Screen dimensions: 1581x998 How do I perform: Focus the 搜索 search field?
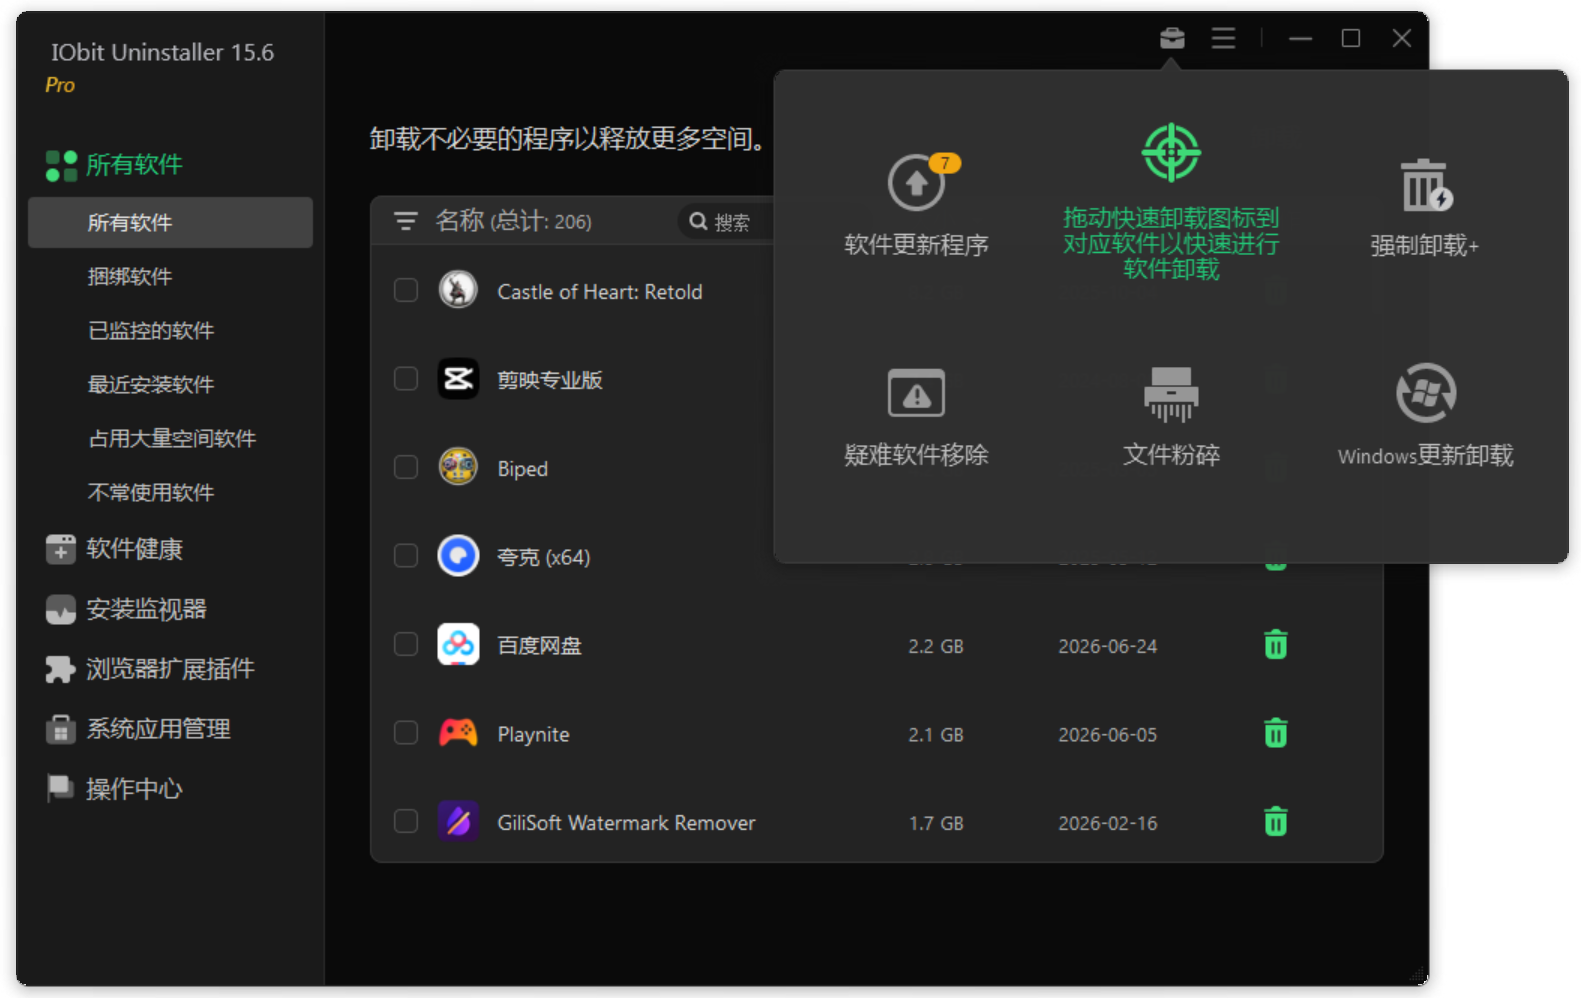click(x=726, y=221)
